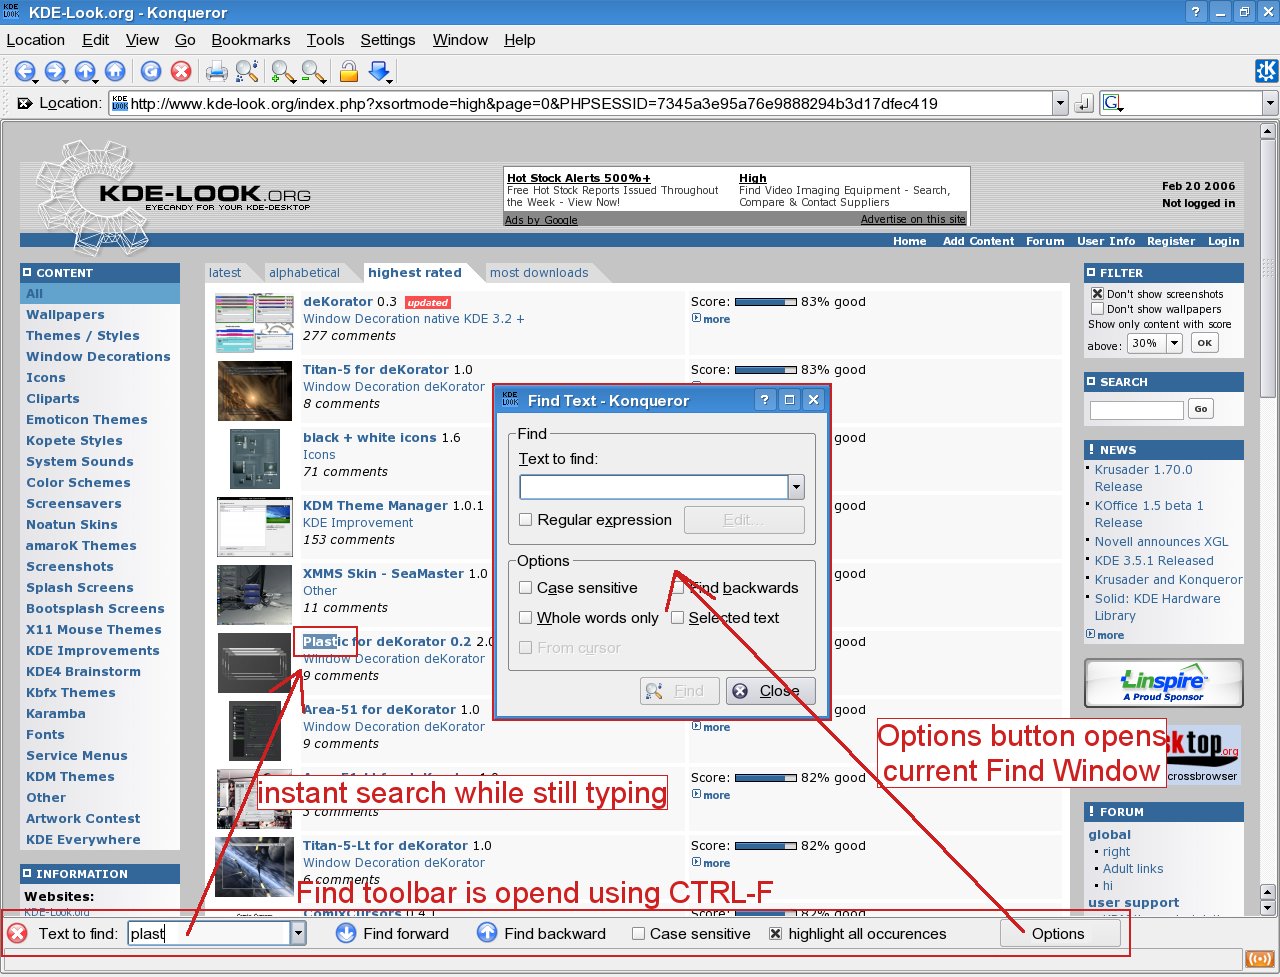Expand Text to find dropdown in dialog
This screenshot has height=977, width=1280.
click(797, 488)
